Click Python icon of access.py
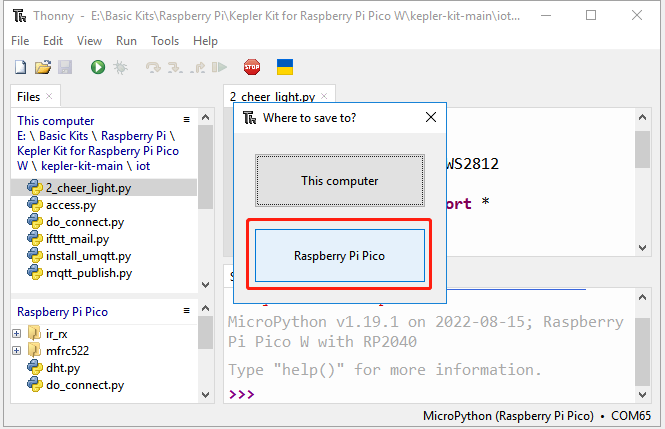The width and height of the screenshot is (665, 429). [x=35, y=205]
